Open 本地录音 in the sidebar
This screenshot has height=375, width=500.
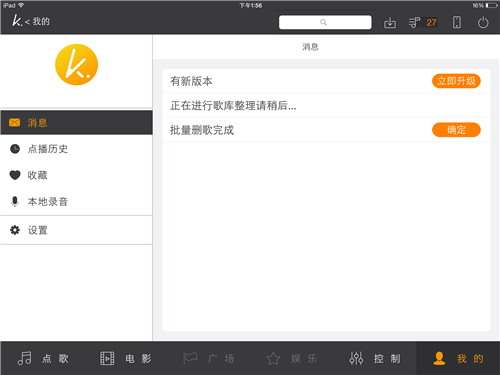point(76,201)
